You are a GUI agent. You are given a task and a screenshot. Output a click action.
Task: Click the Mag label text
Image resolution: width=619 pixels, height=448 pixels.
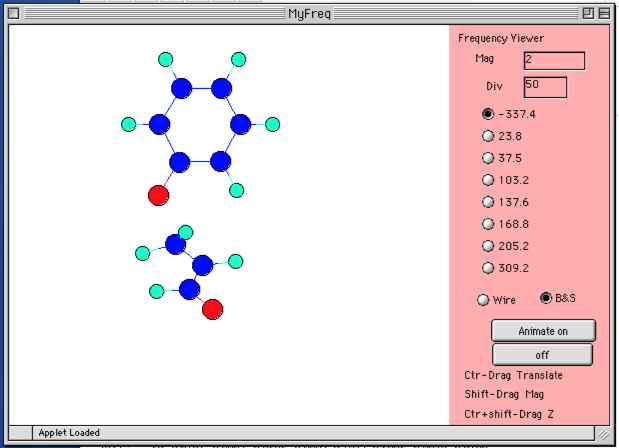484,59
